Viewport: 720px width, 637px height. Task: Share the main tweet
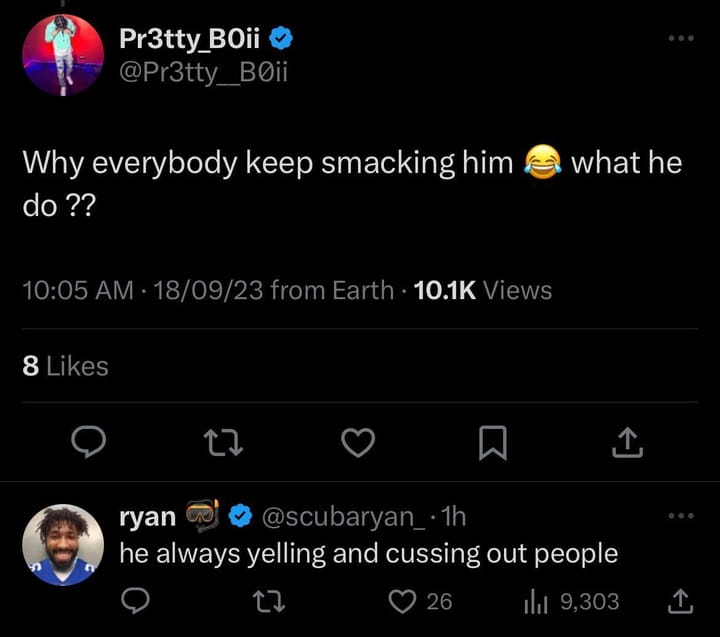point(626,441)
